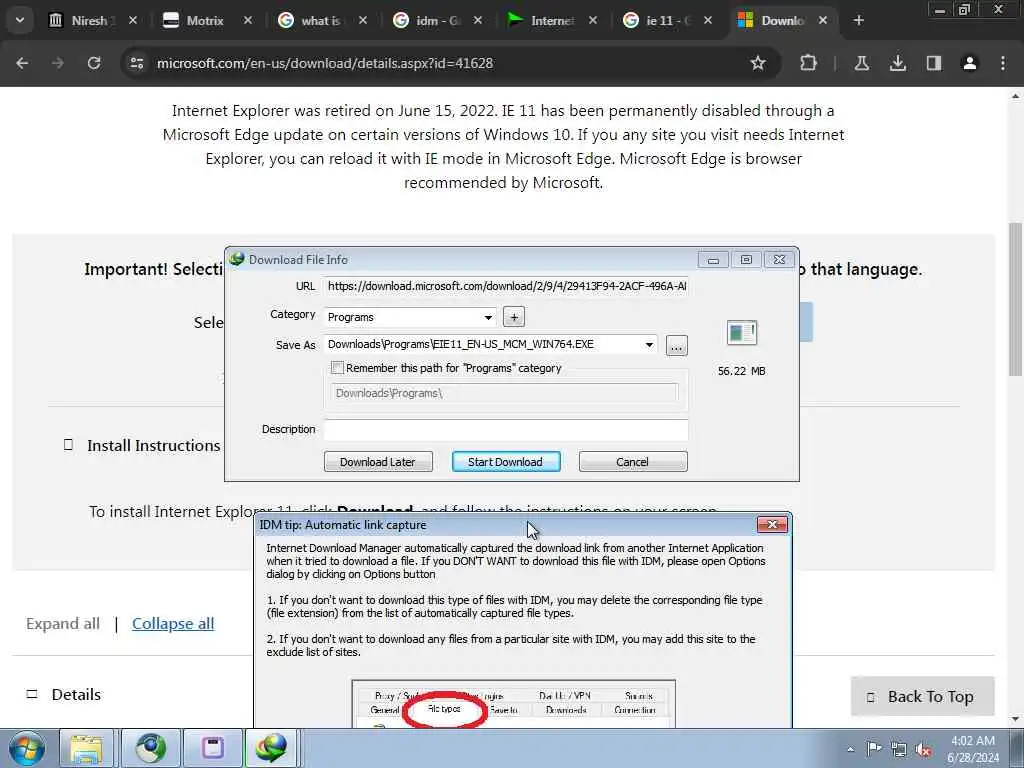
Task: Click Download Later button
Action: pos(378,462)
